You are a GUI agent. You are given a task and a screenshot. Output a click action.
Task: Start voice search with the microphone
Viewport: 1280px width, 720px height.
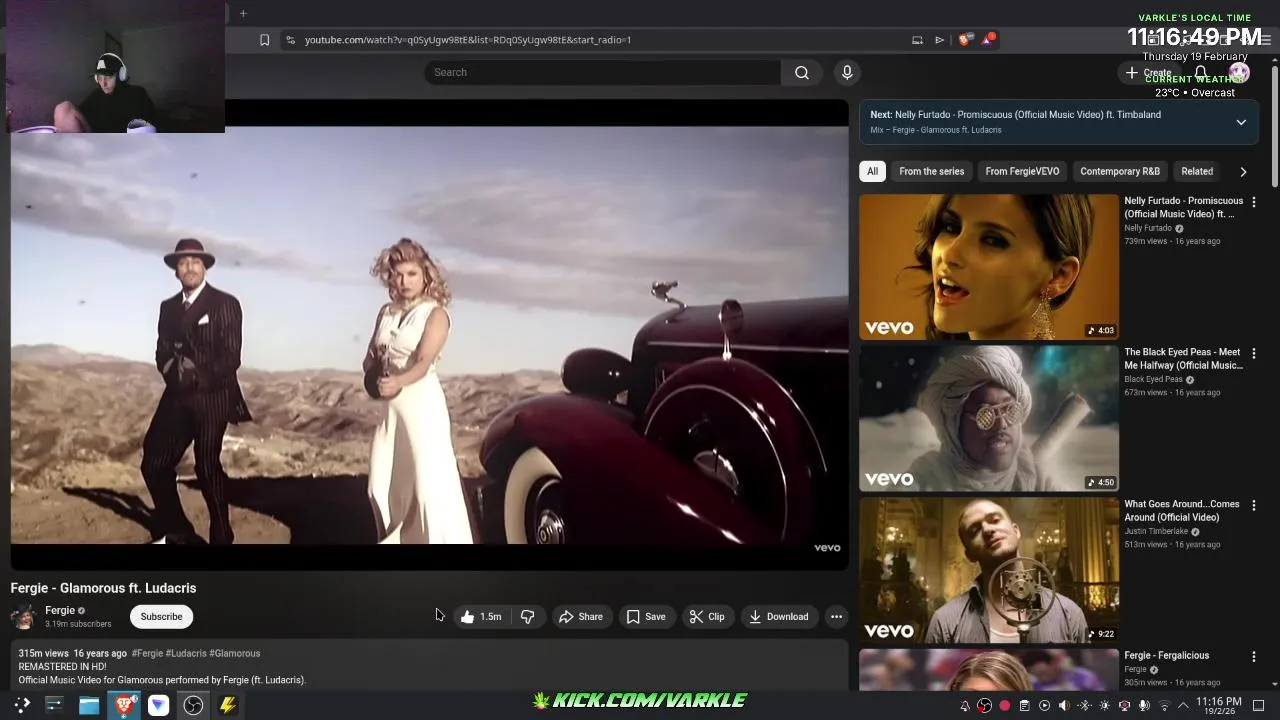pyautogui.click(x=847, y=72)
